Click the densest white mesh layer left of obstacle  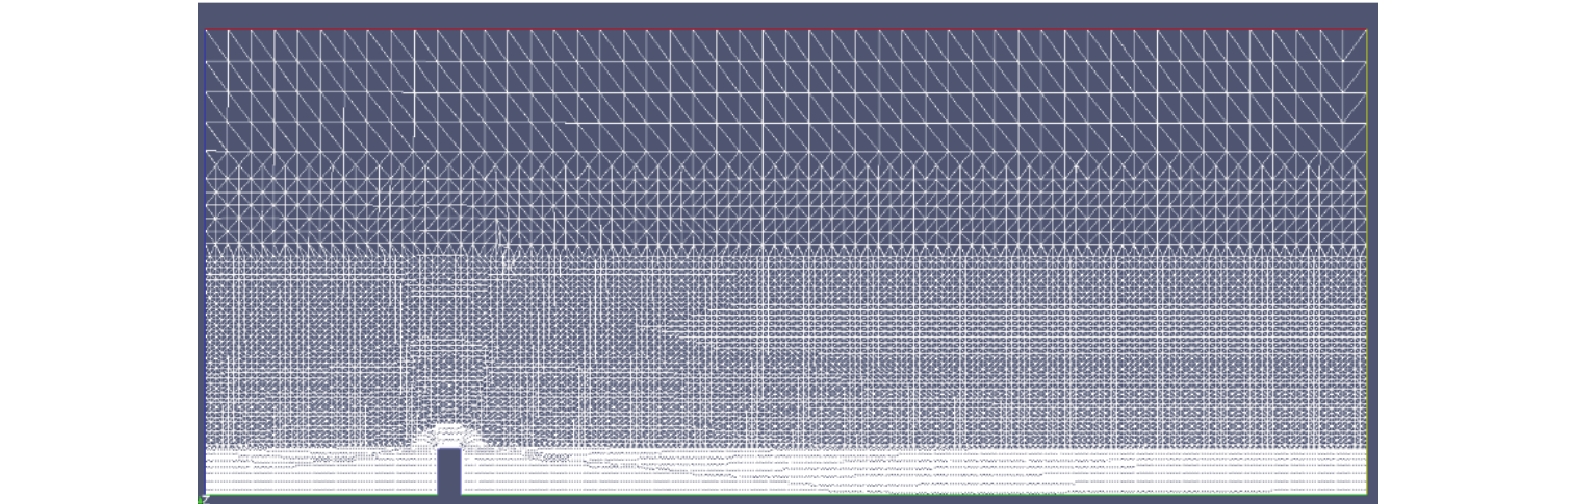coord(320,470)
